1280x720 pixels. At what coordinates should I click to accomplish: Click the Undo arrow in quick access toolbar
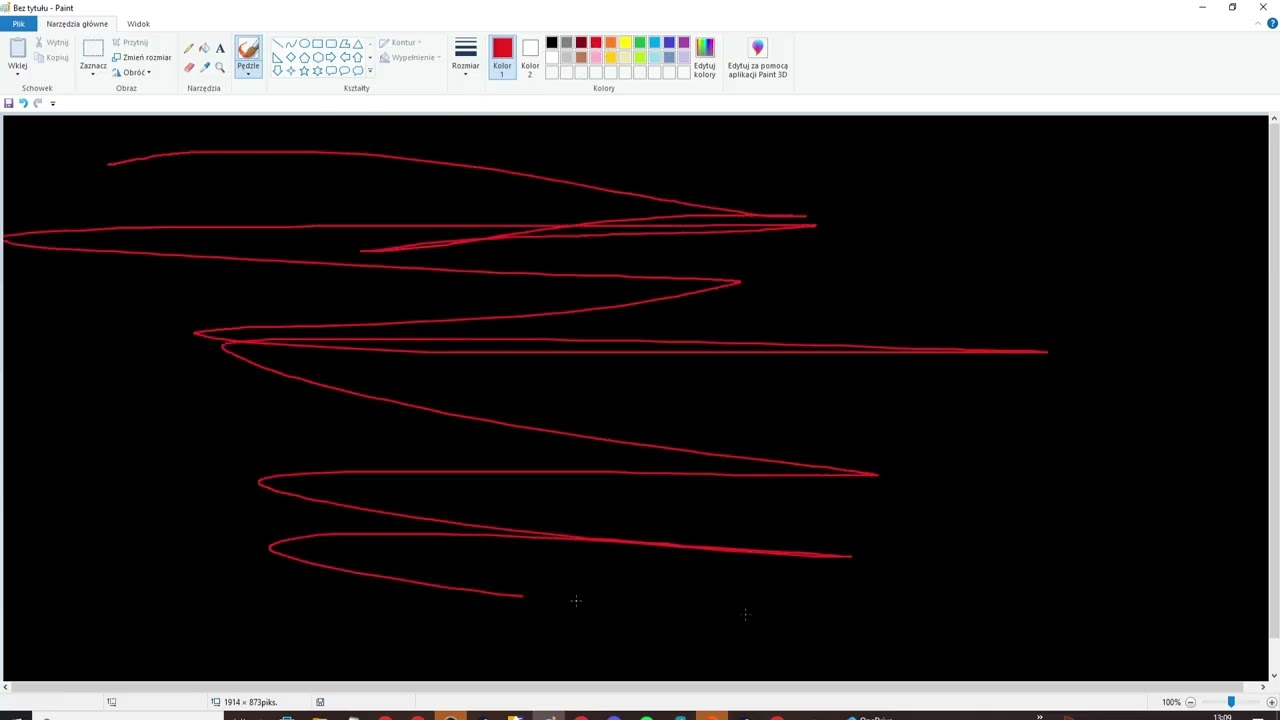pos(23,103)
